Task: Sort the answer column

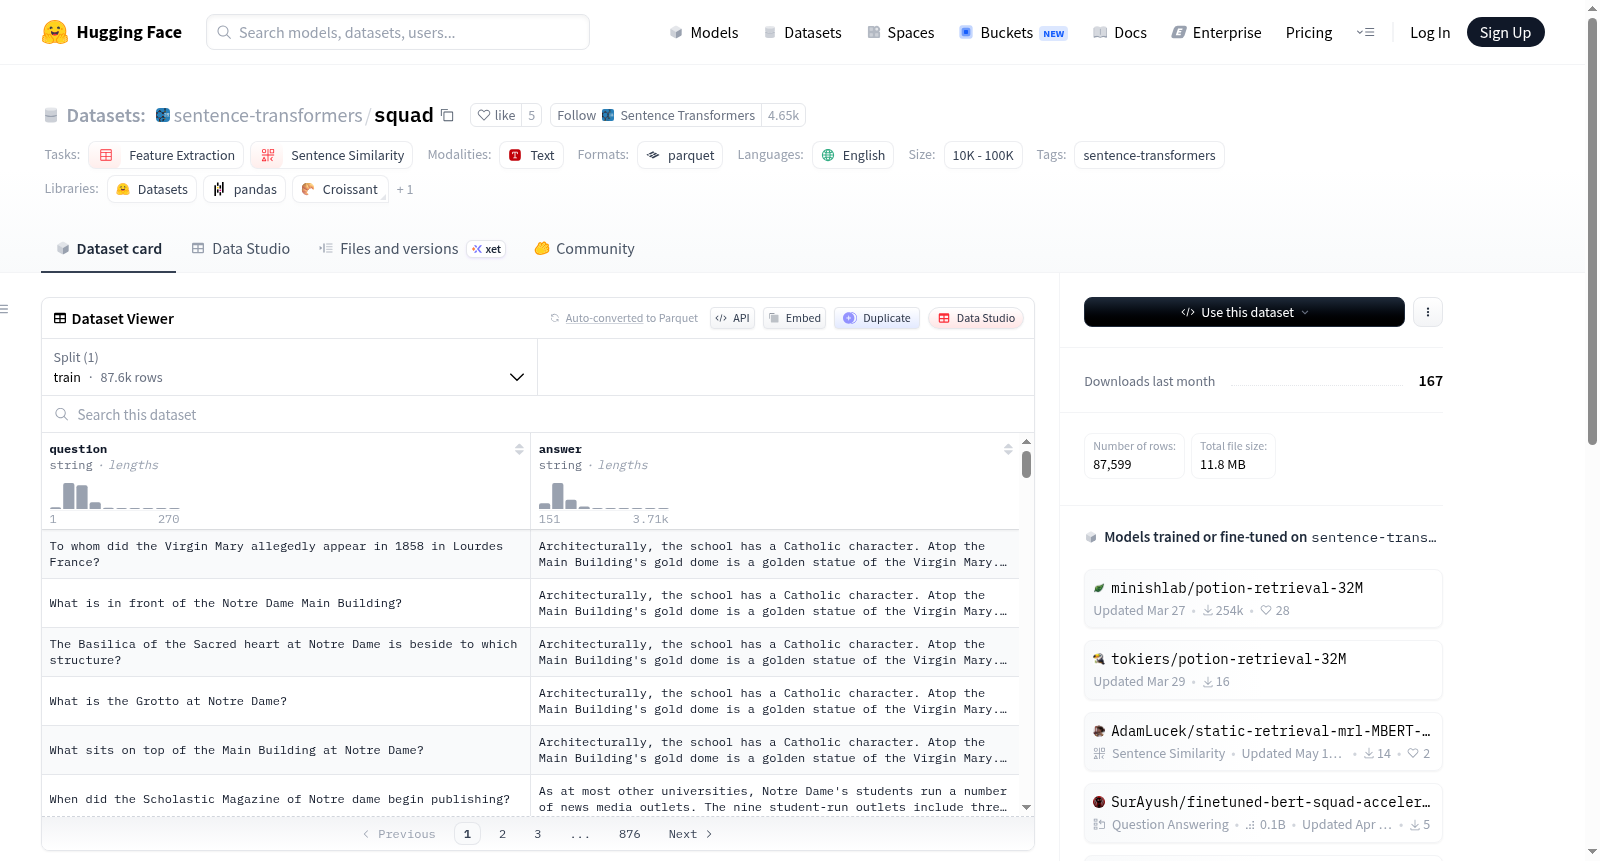Action: (1008, 449)
